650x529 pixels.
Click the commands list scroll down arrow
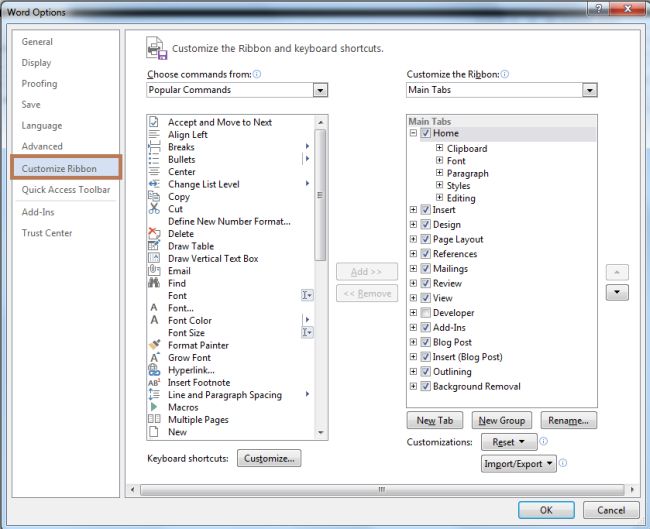[x=320, y=432]
